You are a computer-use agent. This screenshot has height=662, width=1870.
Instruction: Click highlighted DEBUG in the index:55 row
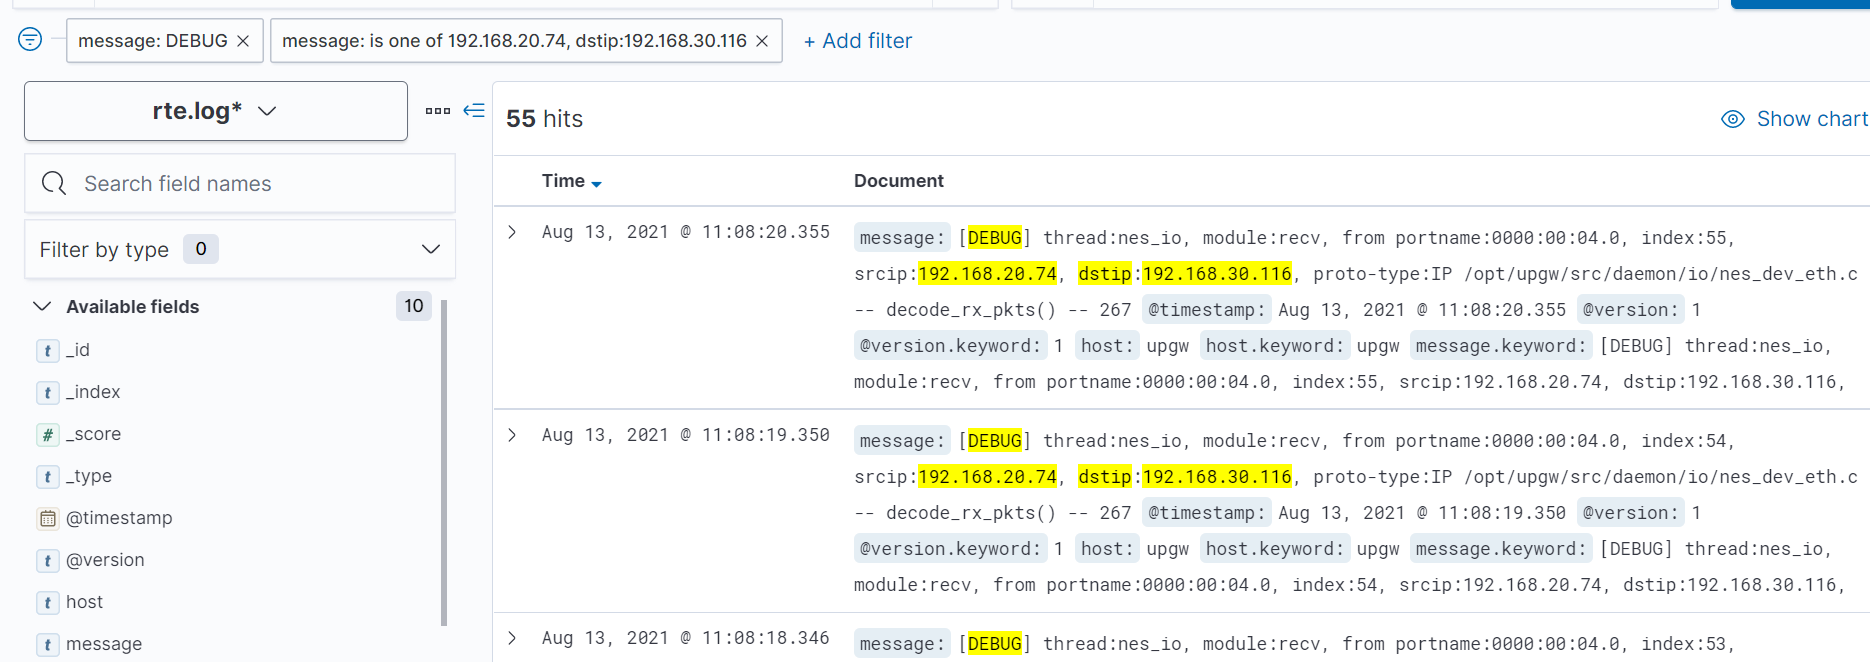994,238
